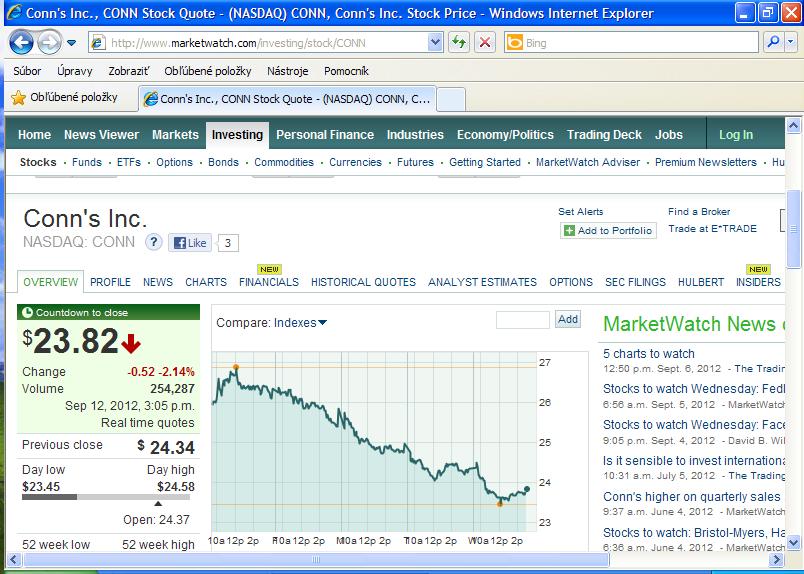
Task: Select the Conn's Inc. browser tab
Action: (x=288, y=99)
